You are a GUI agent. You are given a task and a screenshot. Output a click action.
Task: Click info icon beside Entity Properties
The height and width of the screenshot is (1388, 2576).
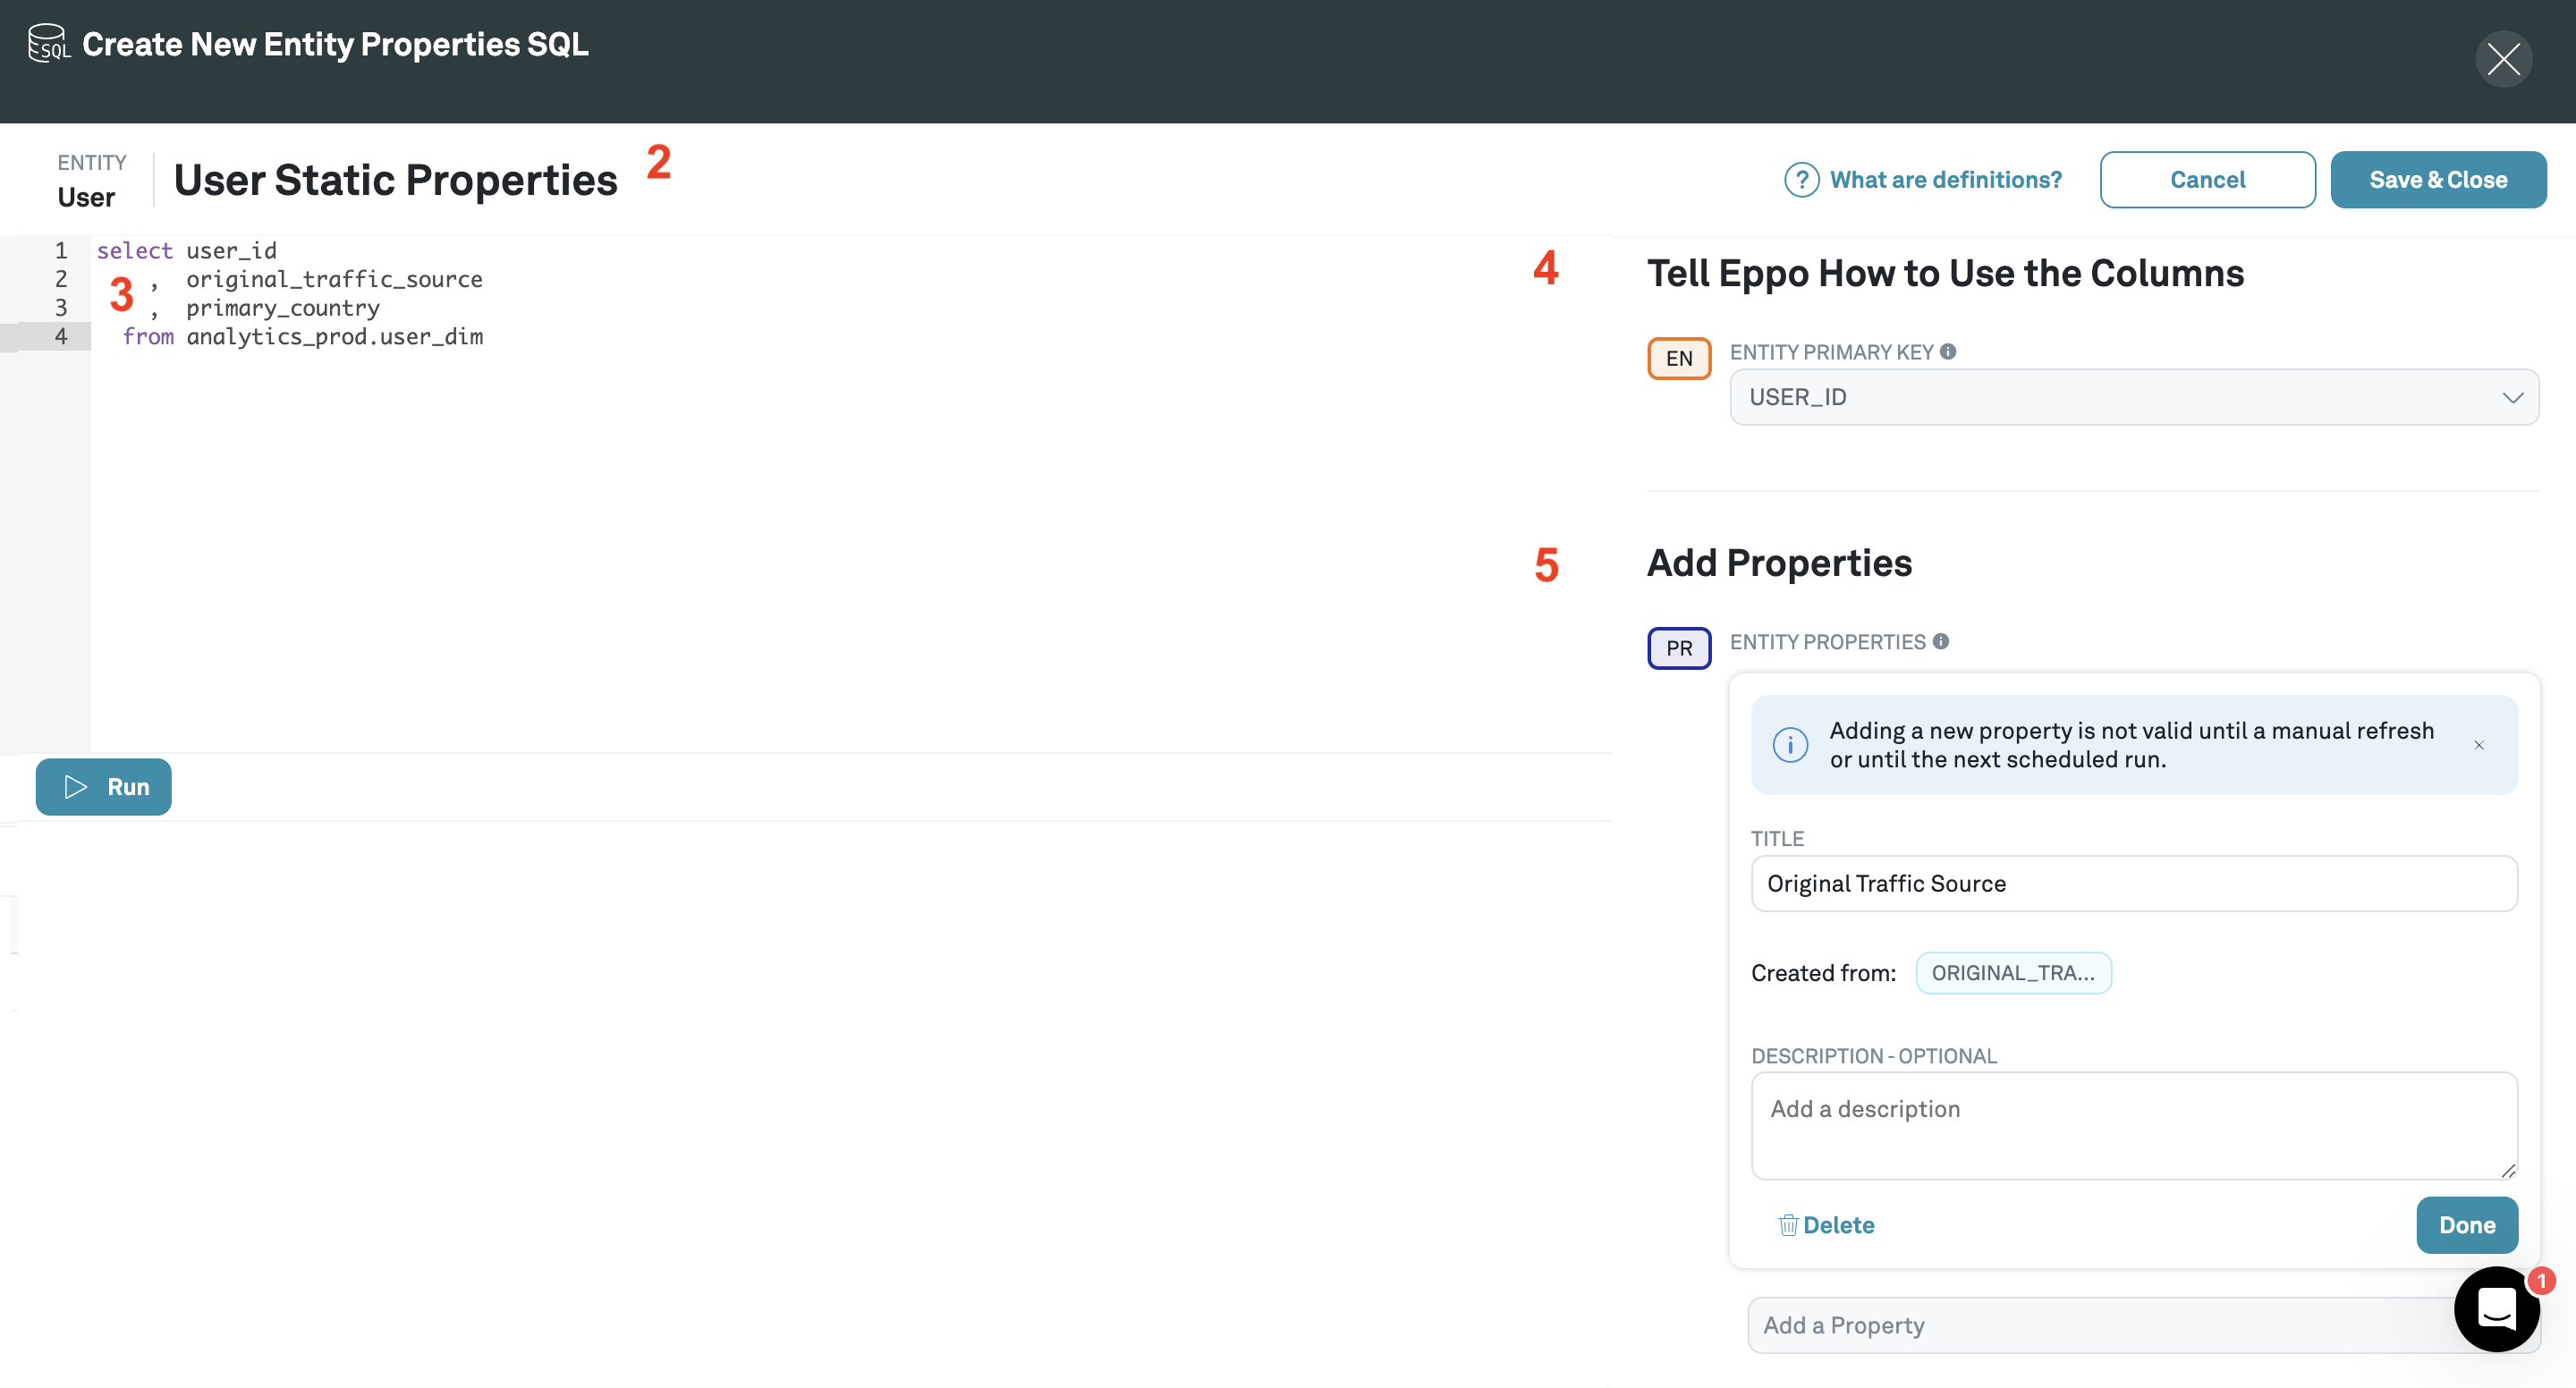click(x=1940, y=641)
